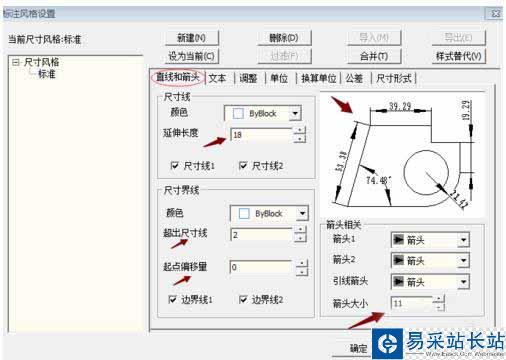Open the 文本 tab
Viewport: 506px width, 360px height.
pyautogui.click(x=217, y=78)
